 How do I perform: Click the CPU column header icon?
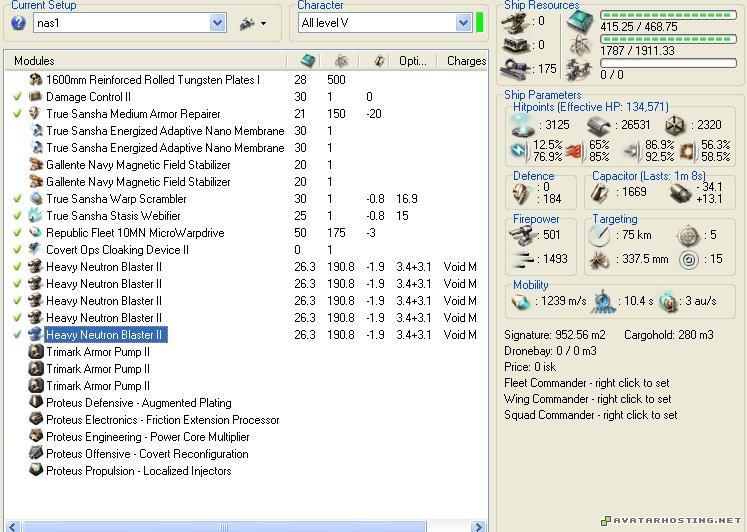(x=307, y=61)
